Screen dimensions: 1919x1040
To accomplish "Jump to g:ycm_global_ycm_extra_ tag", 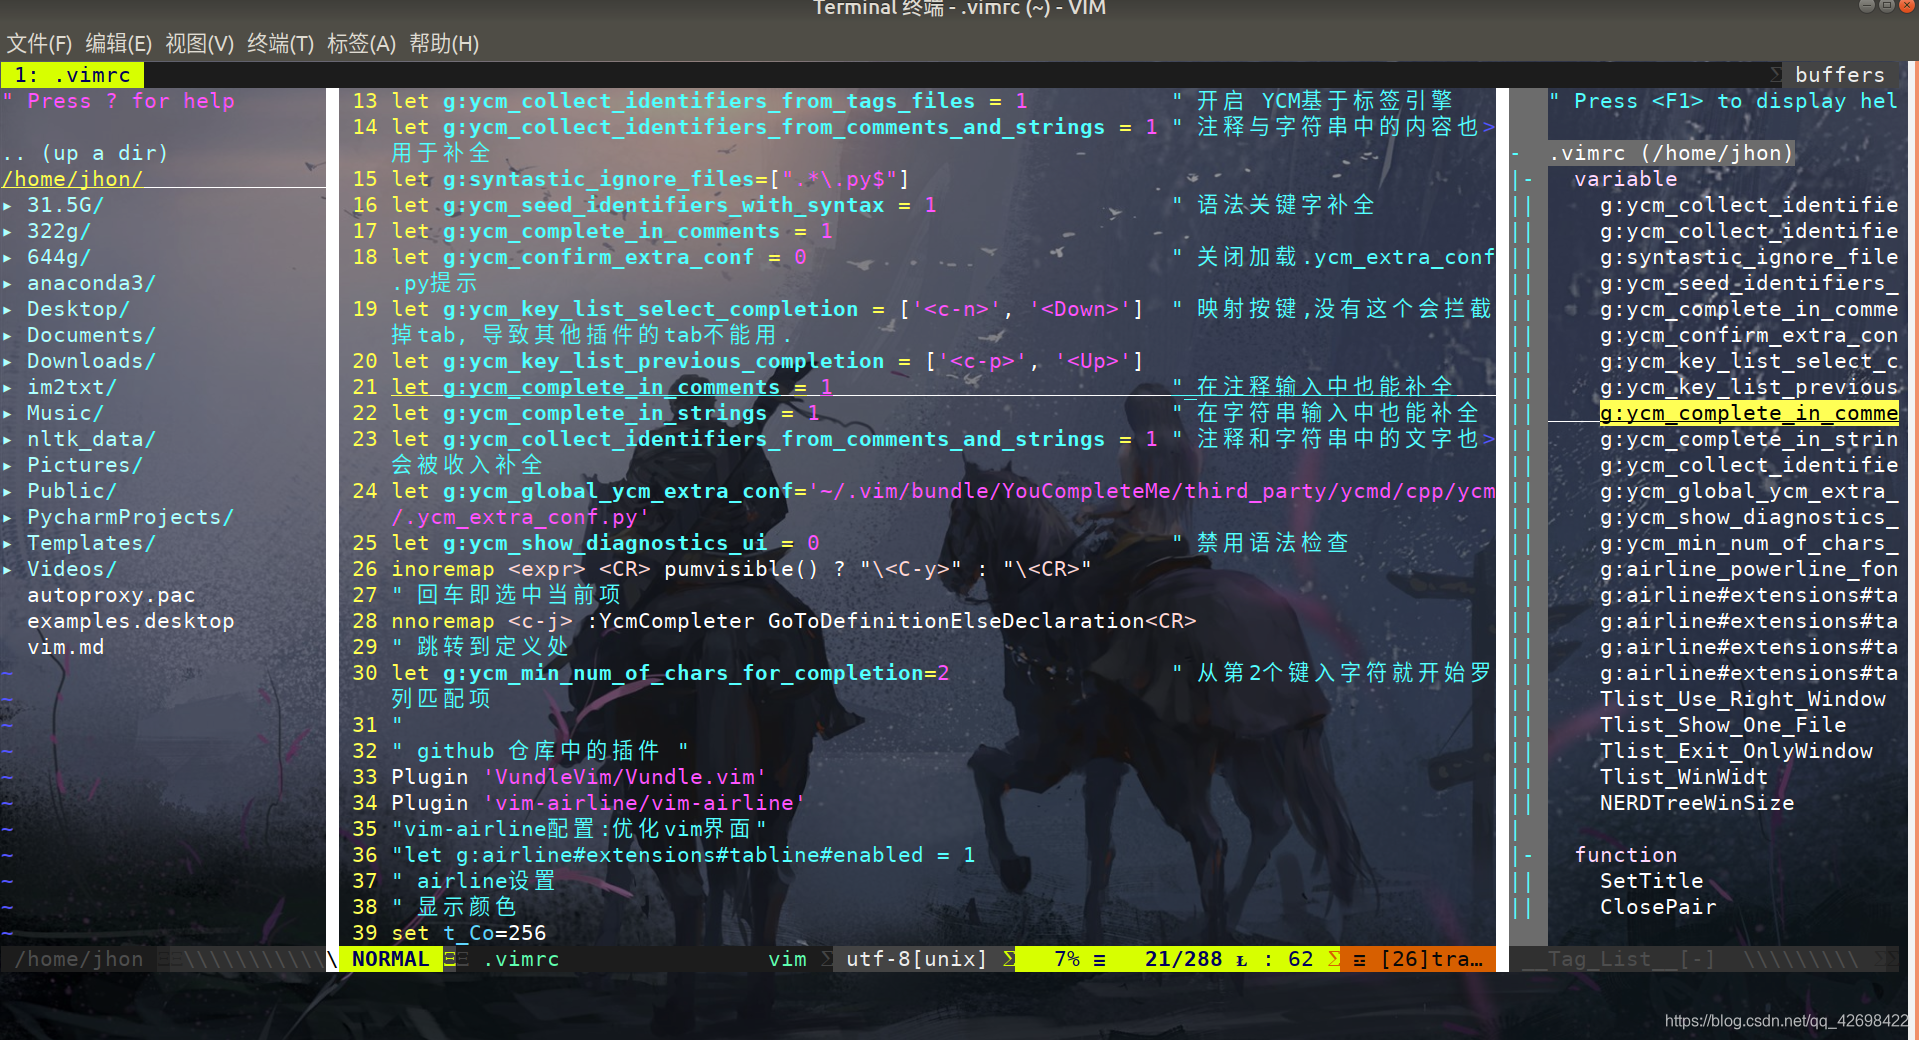I will (1749, 491).
